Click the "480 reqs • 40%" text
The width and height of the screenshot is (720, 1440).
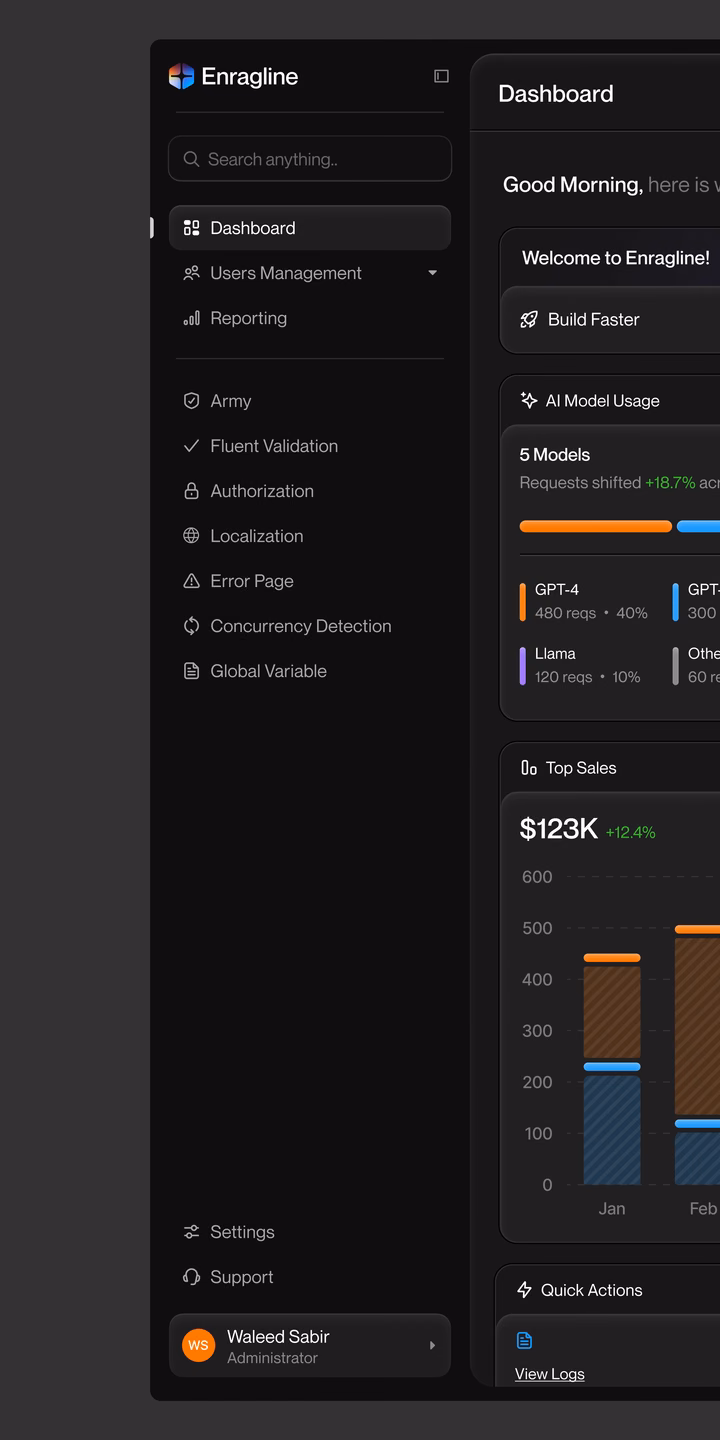click(x=591, y=613)
